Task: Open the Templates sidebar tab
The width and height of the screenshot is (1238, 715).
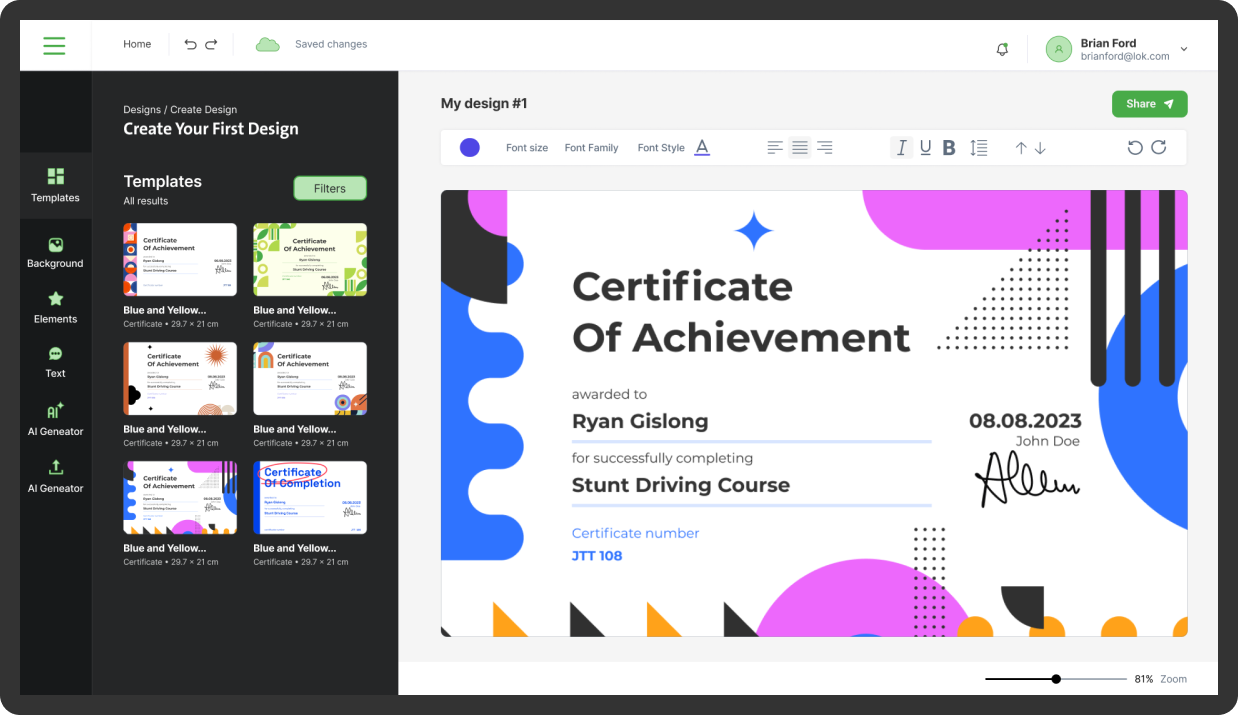Action: click(x=55, y=185)
